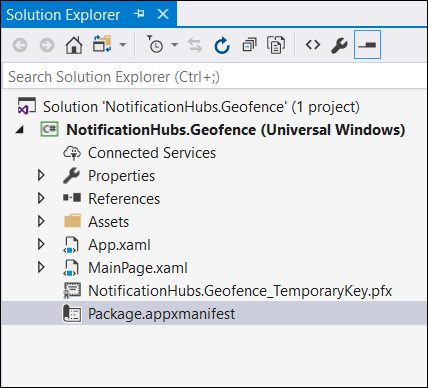Image resolution: width=428 pixels, height=388 pixels.
Task: Expand the MainPage.xaml node
Action: pos(41,267)
